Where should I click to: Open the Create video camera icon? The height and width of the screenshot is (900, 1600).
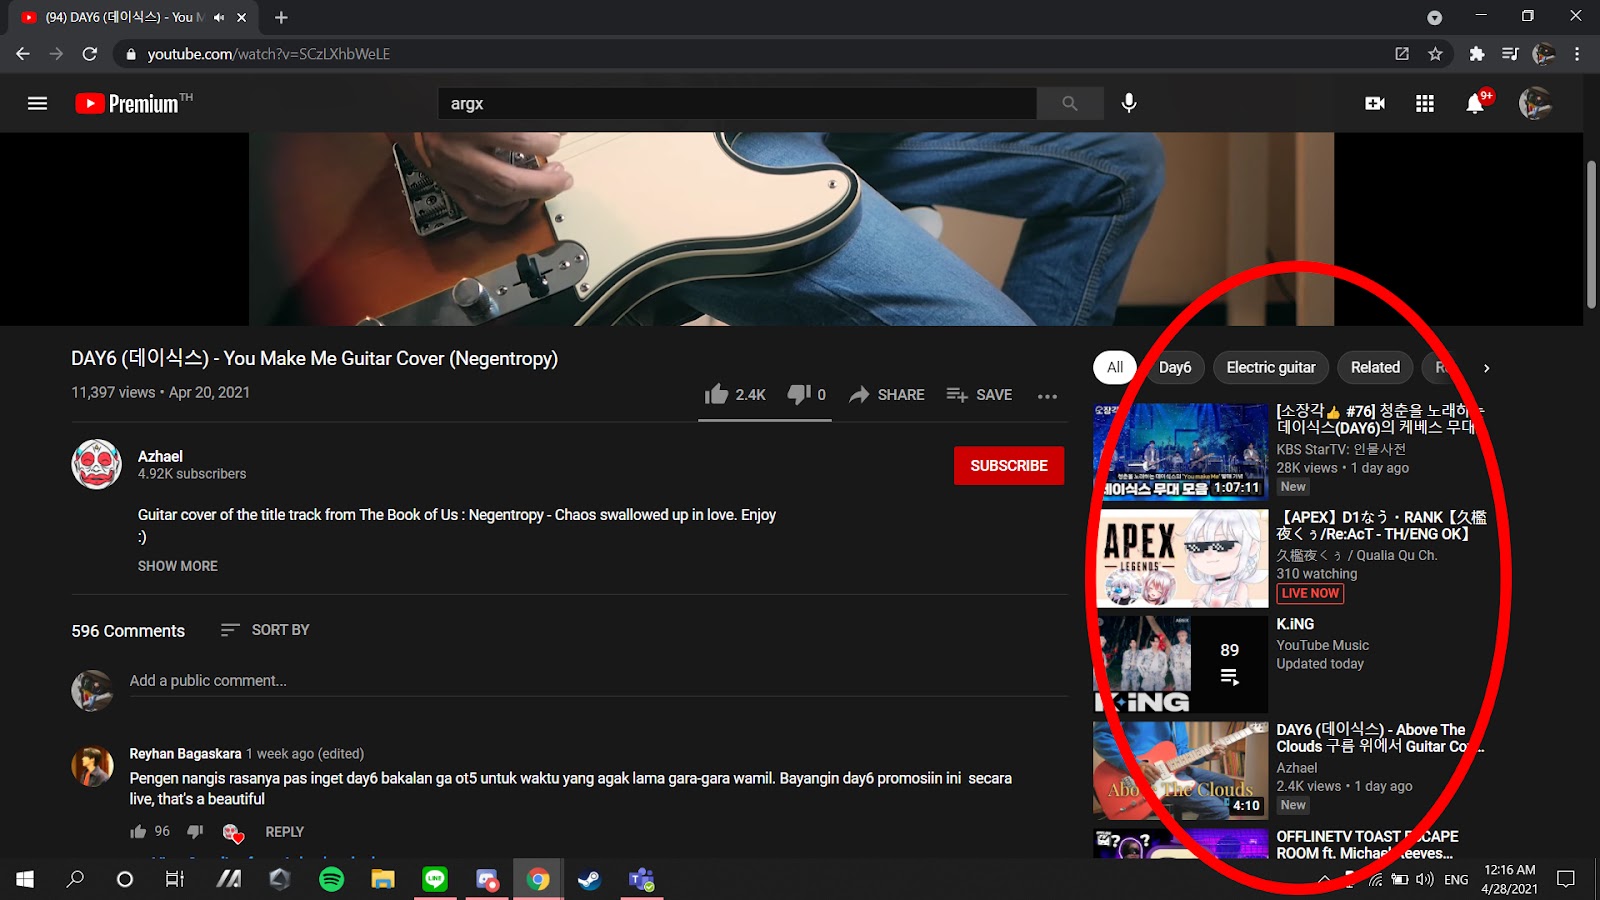(1375, 103)
